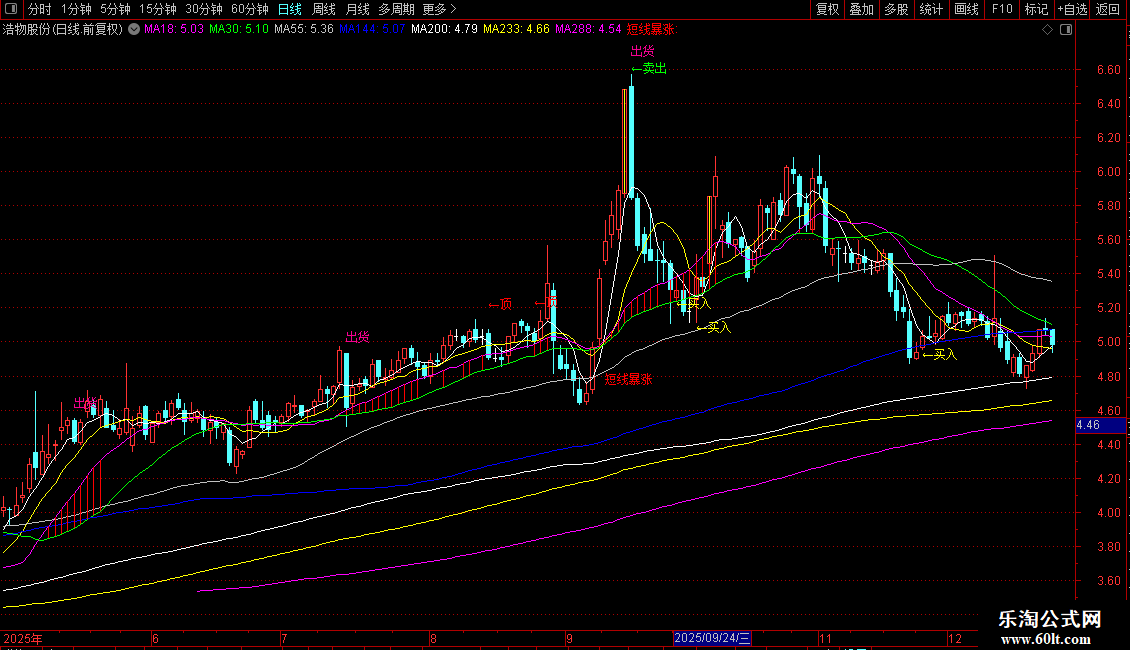Open the 多股 multi-stock view
1130x650 pixels.
click(x=897, y=9)
